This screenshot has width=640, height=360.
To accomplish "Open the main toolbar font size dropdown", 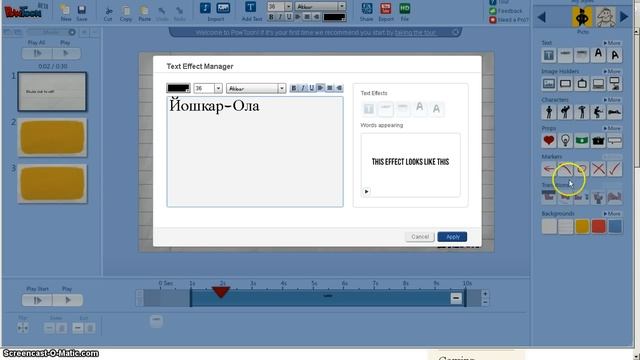I will pyautogui.click(x=288, y=6).
